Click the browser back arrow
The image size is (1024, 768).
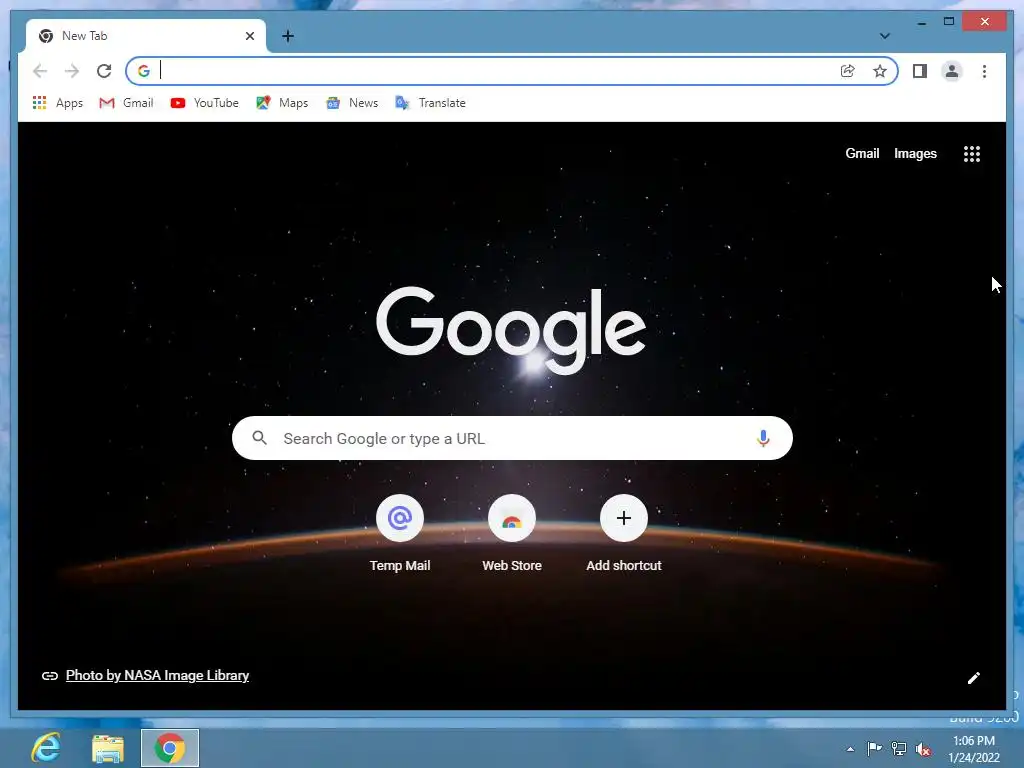[40, 71]
